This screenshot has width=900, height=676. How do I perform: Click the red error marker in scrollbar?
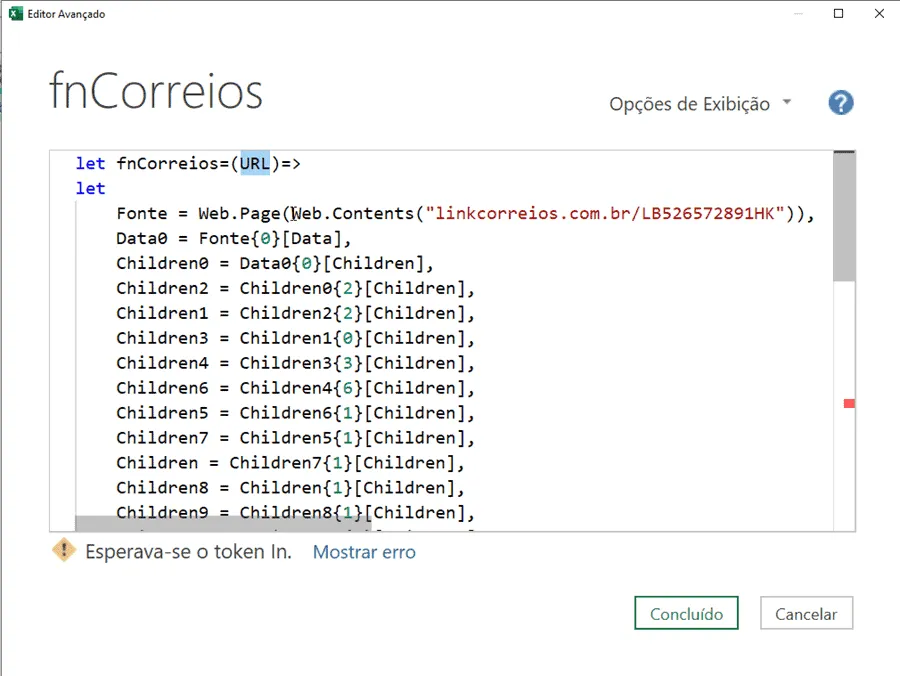click(849, 403)
